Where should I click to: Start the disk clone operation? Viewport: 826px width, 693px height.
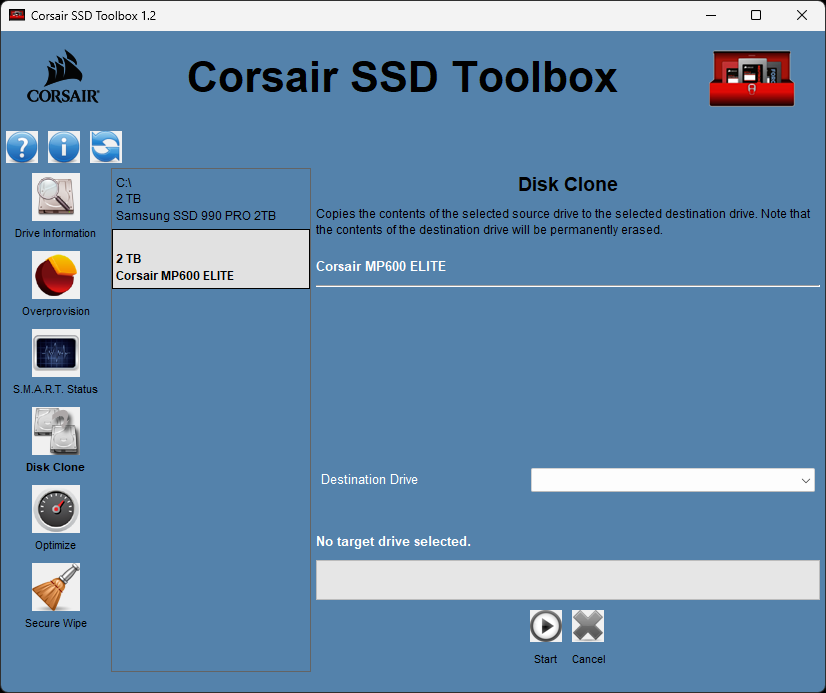[x=545, y=626]
